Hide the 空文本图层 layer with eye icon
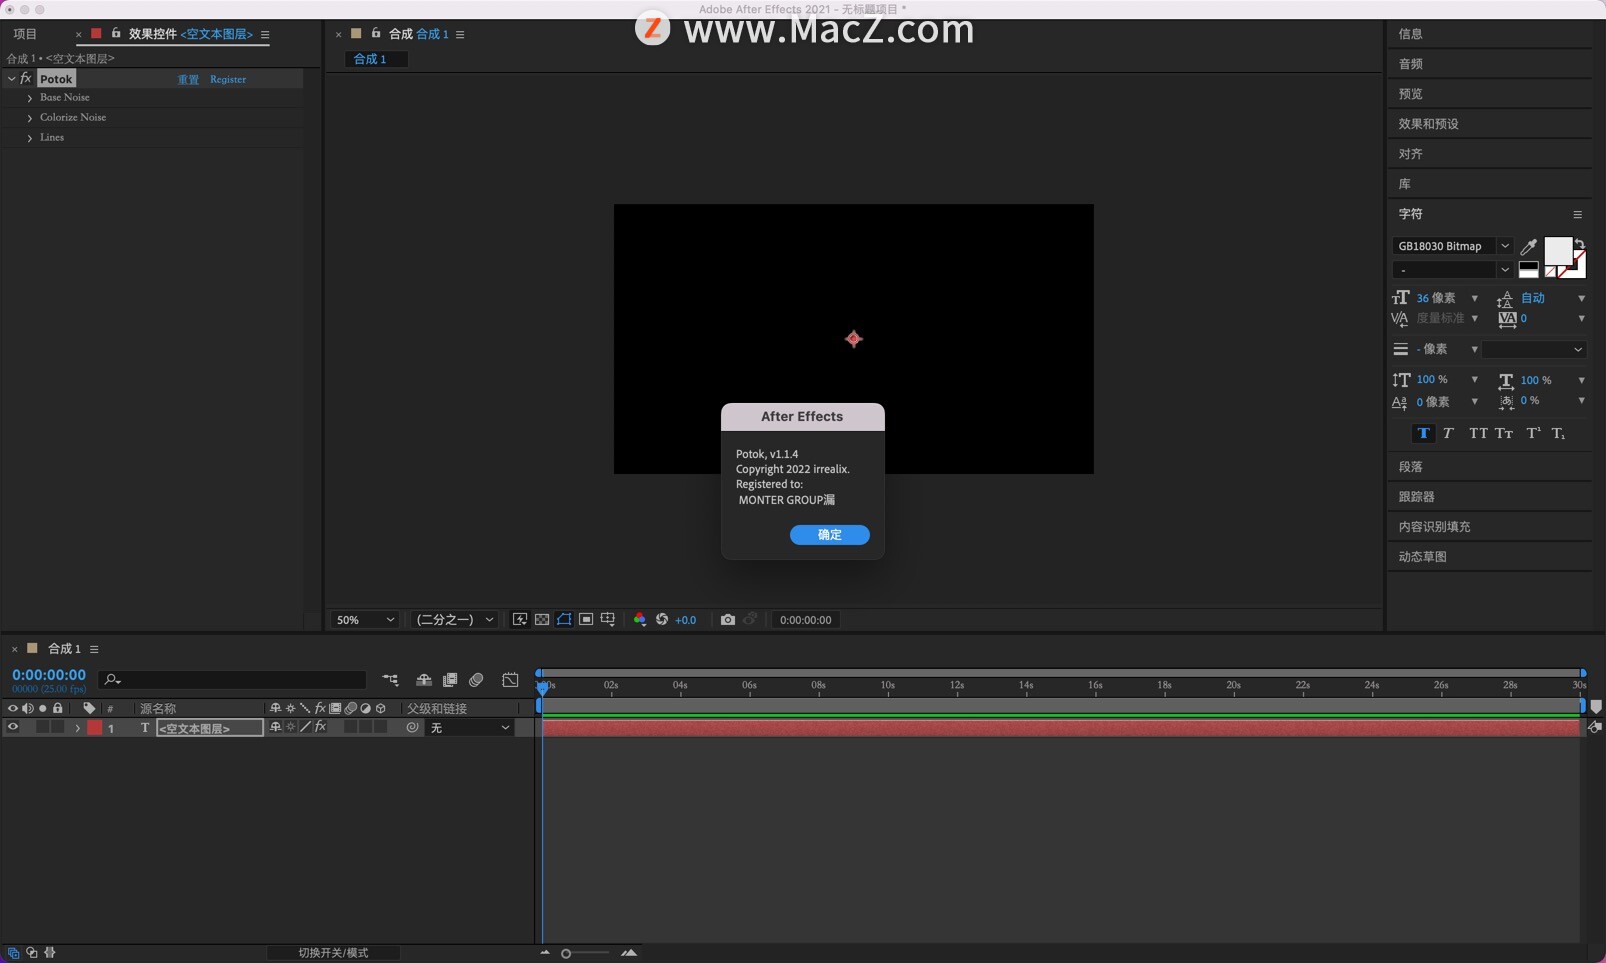The width and height of the screenshot is (1606, 963). pos(12,728)
